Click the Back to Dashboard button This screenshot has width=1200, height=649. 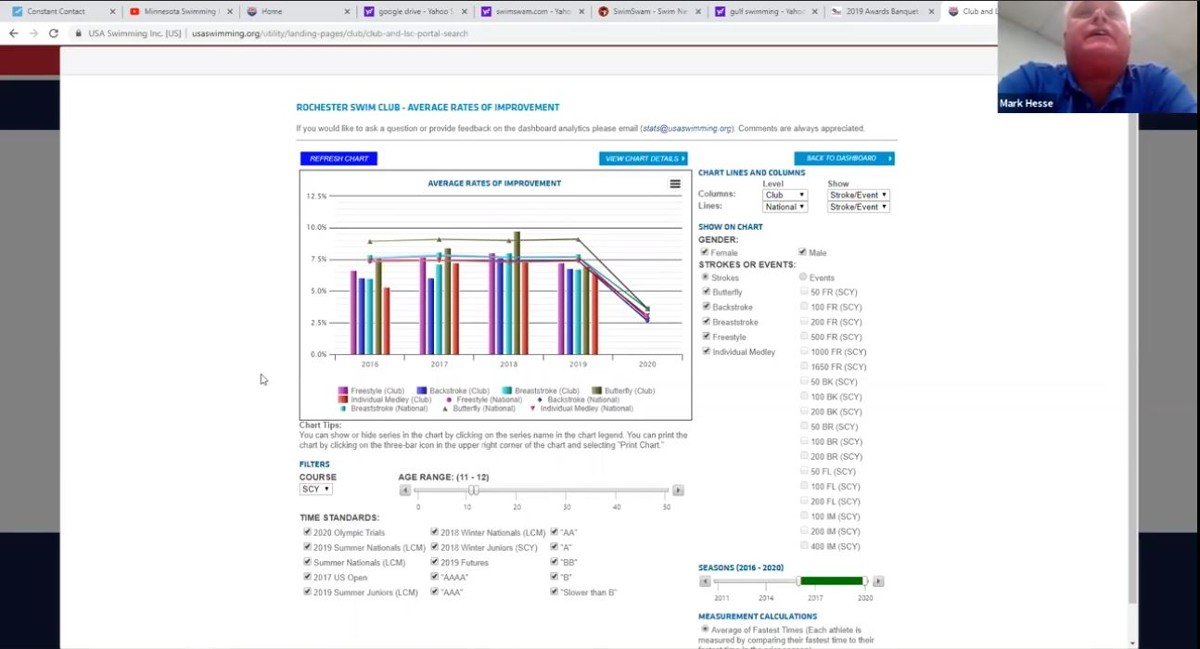pos(843,159)
